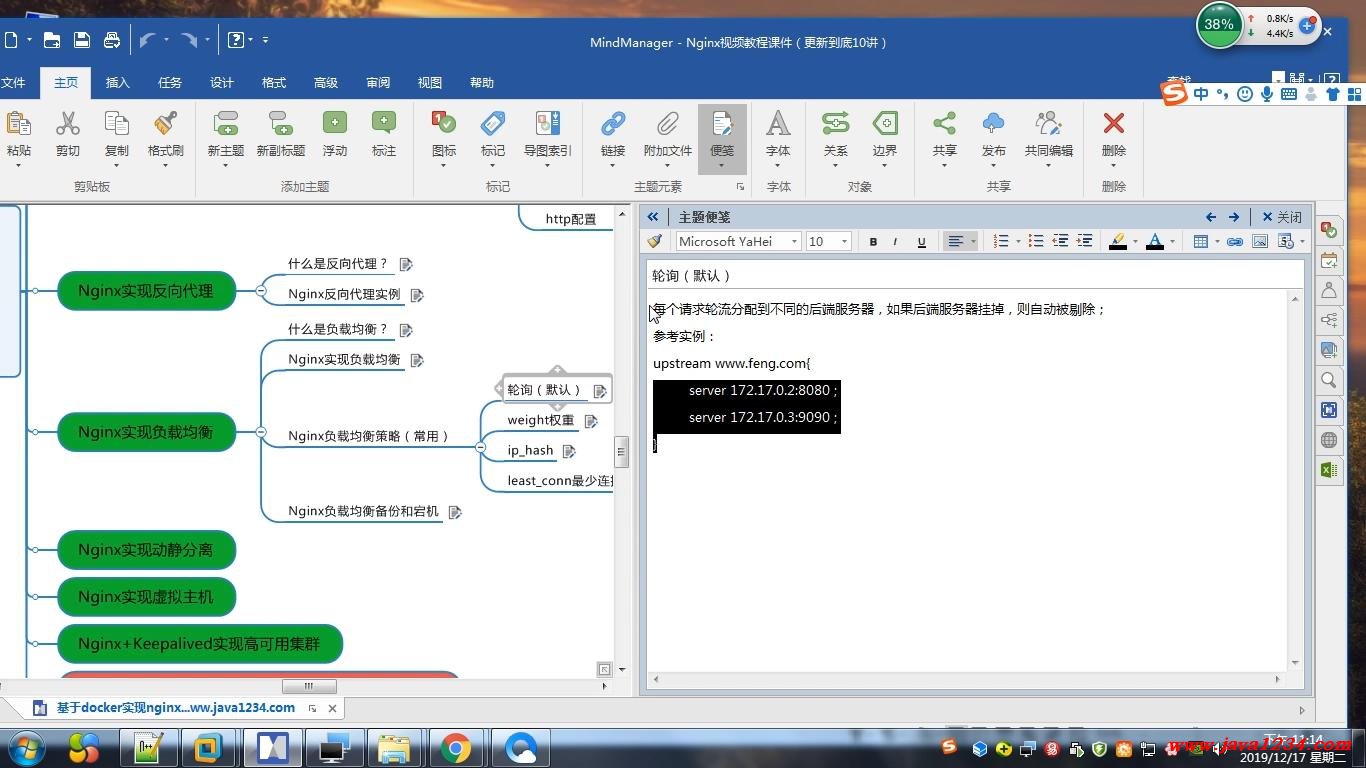
Task: Insert a hyperlink in the notes toolbar
Action: click(1235, 241)
